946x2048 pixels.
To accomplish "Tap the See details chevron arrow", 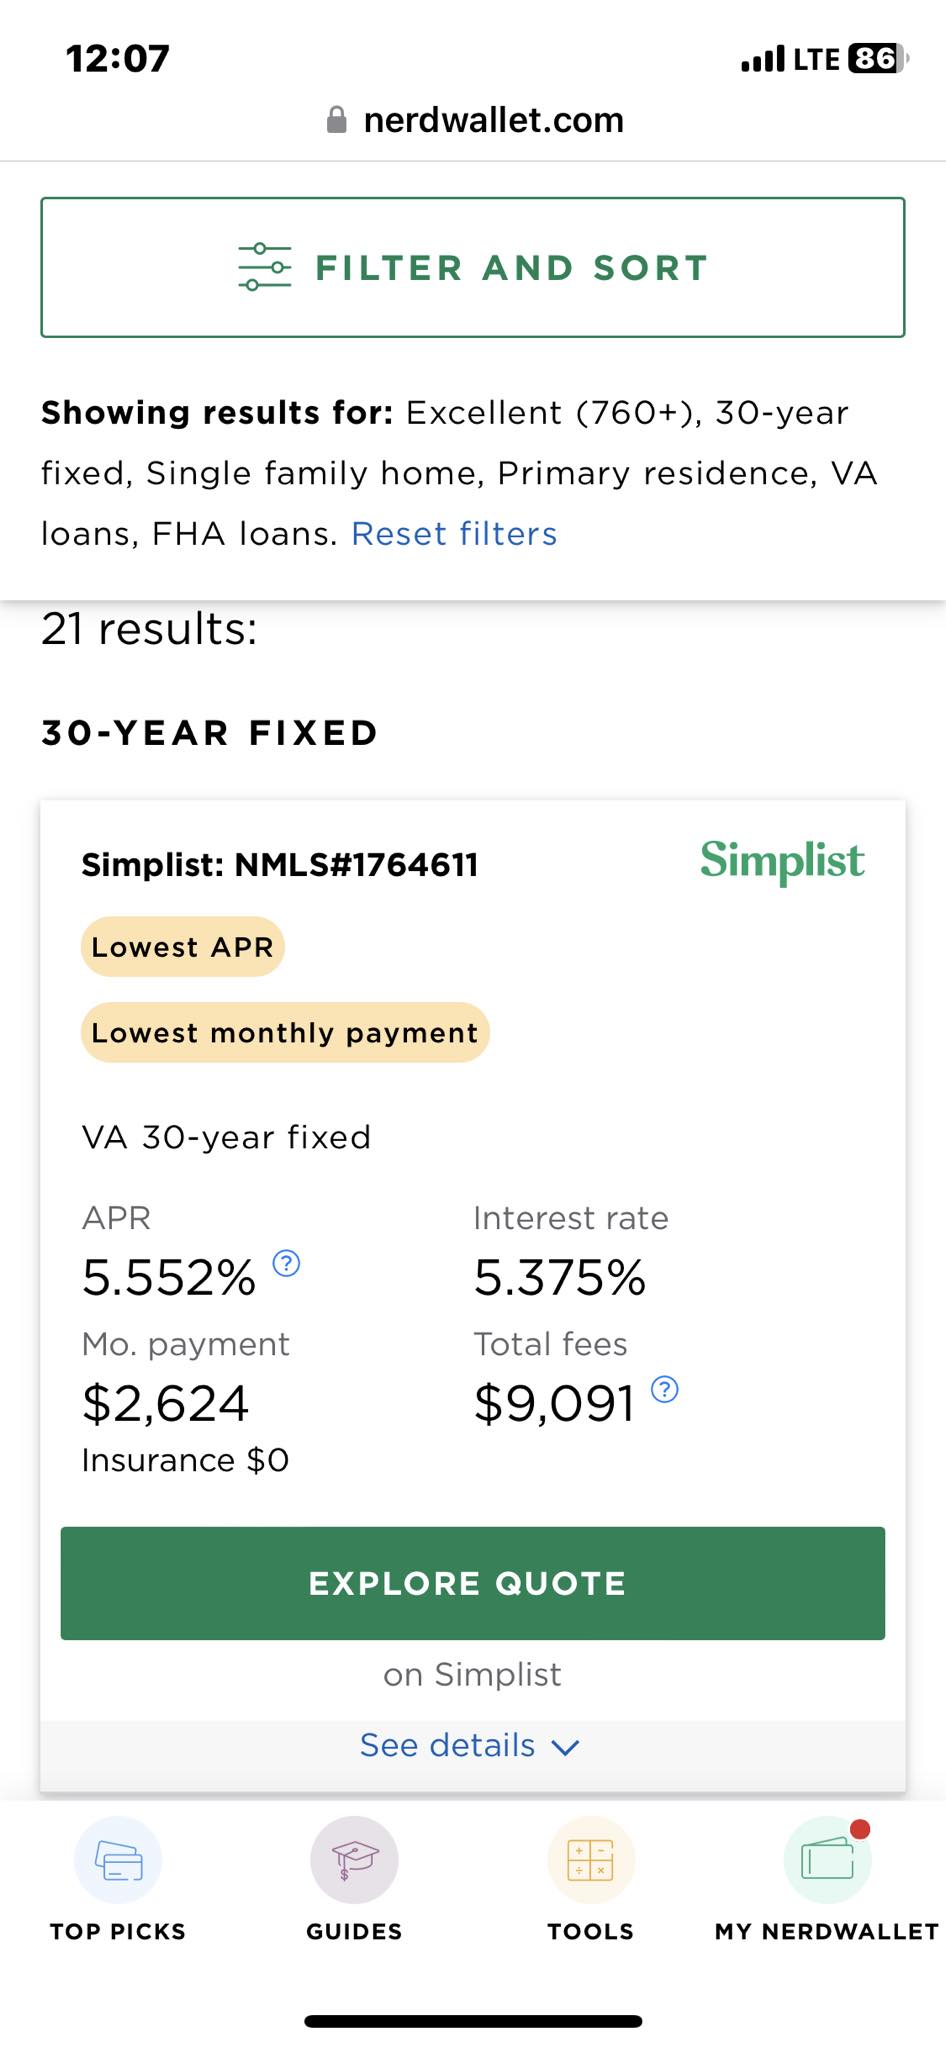I will coord(566,1747).
